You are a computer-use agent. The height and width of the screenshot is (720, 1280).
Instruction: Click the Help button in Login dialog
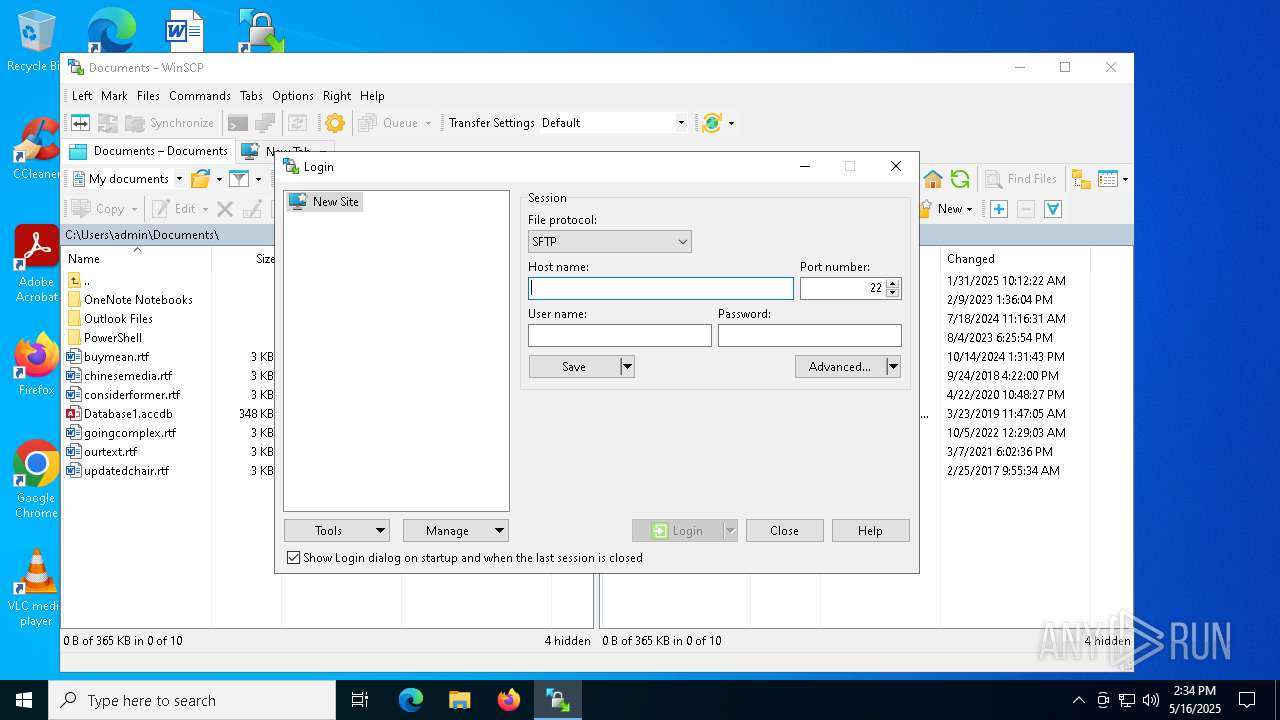coord(870,531)
